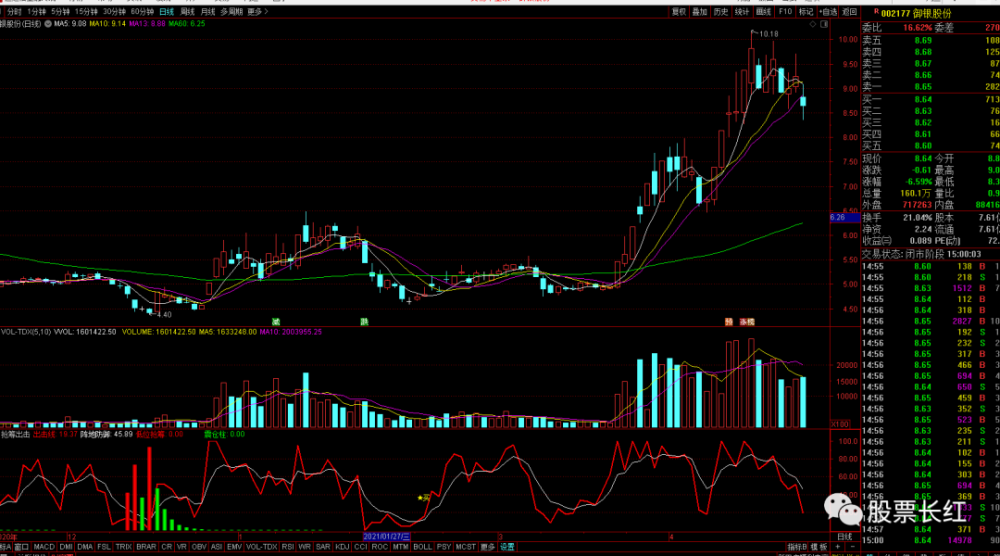The height and width of the screenshot is (556, 1000).
Task: Zoom in chart with plus button
Action: click(838, 547)
